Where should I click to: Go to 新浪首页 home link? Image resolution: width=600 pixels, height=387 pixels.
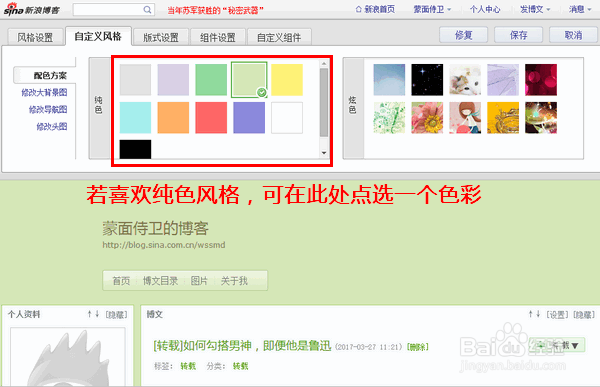point(375,9)
